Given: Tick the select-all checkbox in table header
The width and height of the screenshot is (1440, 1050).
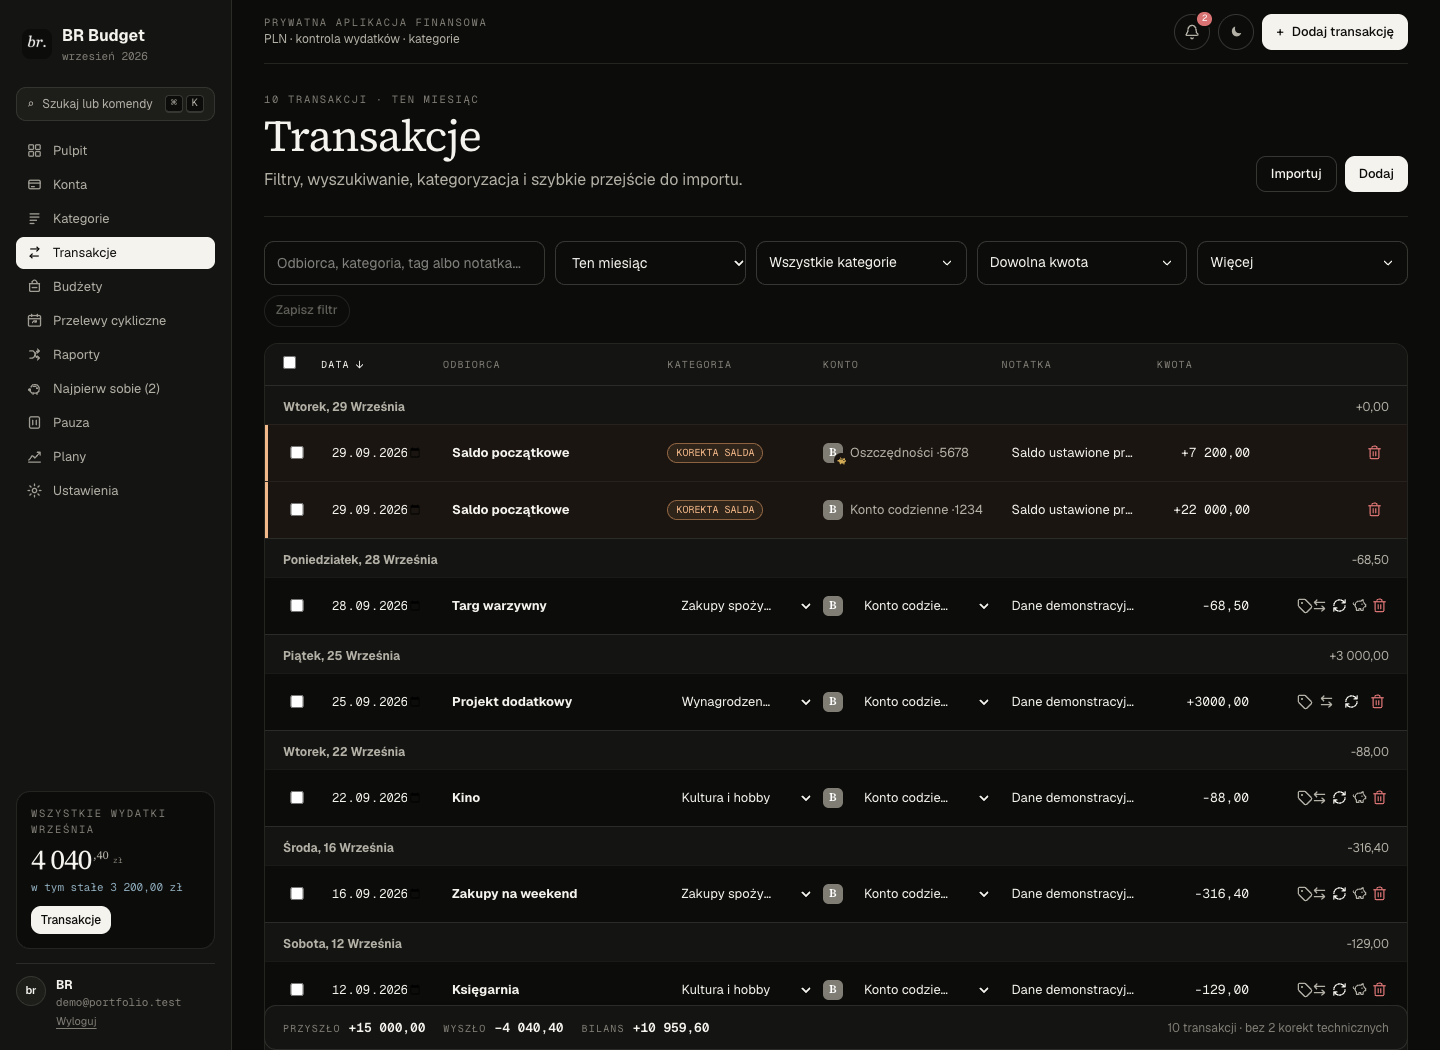Looking at the screenshot, I should click(x=290, y=363).
